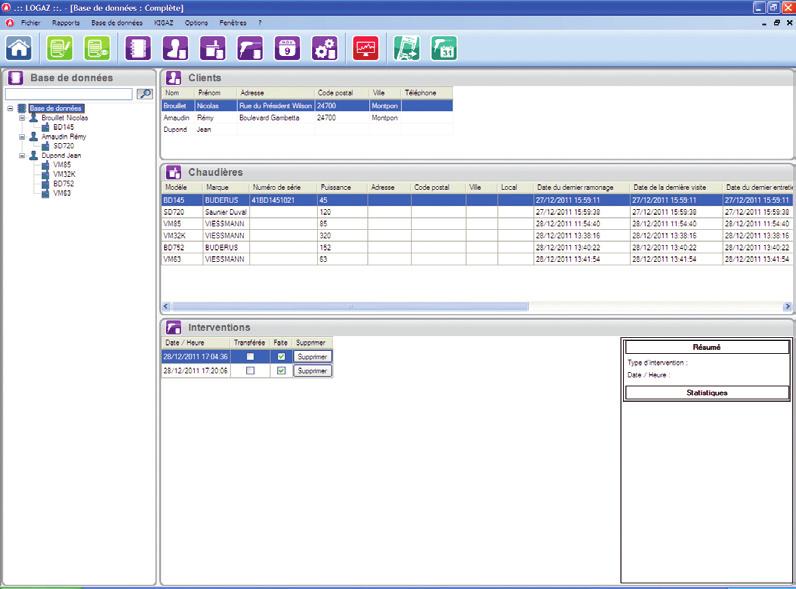Click the Interventions panel header icon

point(174,328)
